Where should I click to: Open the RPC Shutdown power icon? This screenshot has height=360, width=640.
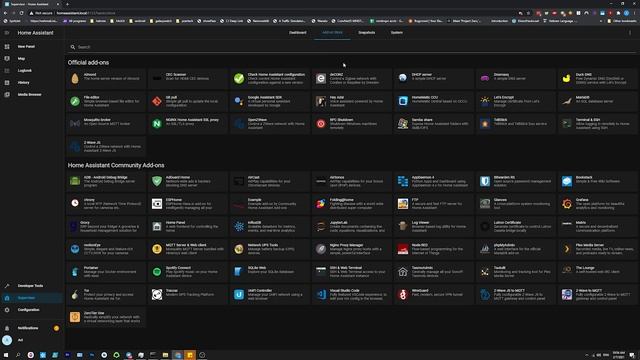coord(321,124)
